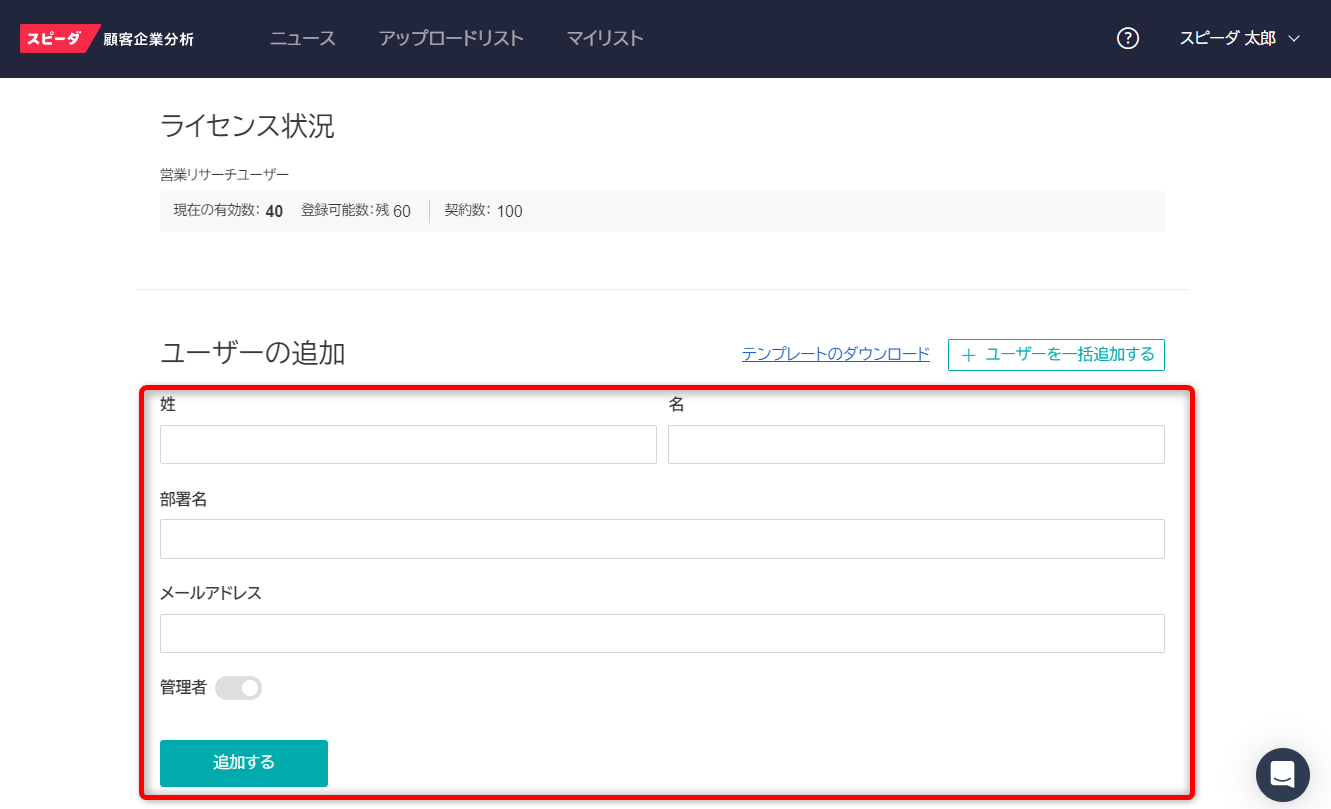Image resolution: width=1331 pixels, height=809 pixels.
Task: Open the chat support bubble icon
Action: (1282, 774)
